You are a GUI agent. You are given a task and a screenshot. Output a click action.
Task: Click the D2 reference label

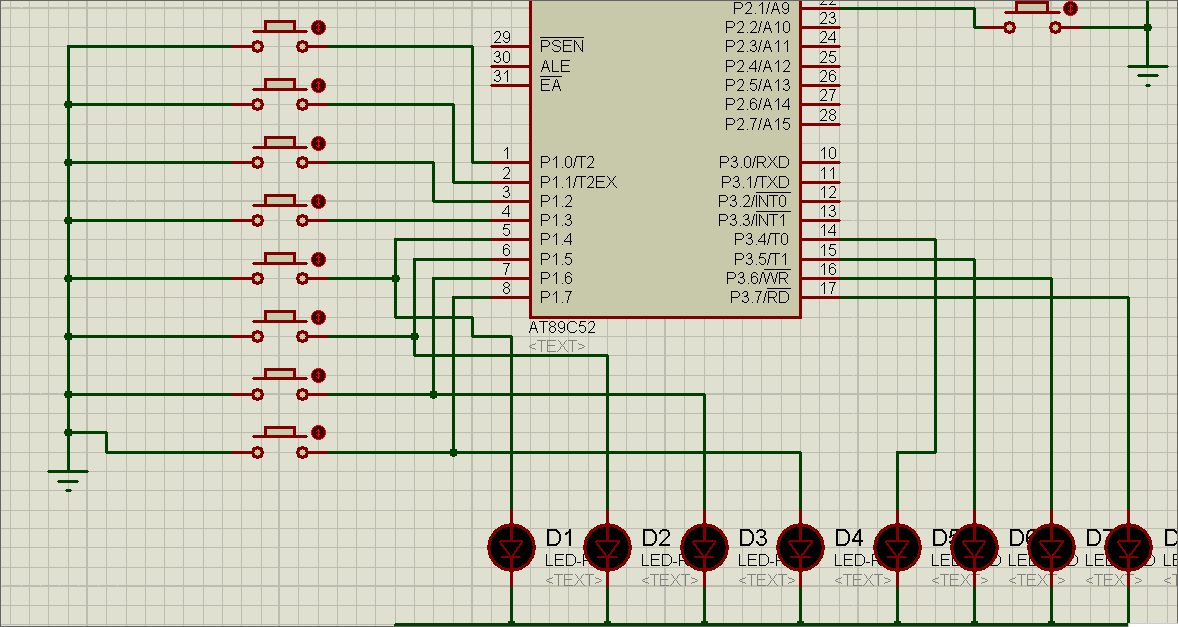coord(656,538)
